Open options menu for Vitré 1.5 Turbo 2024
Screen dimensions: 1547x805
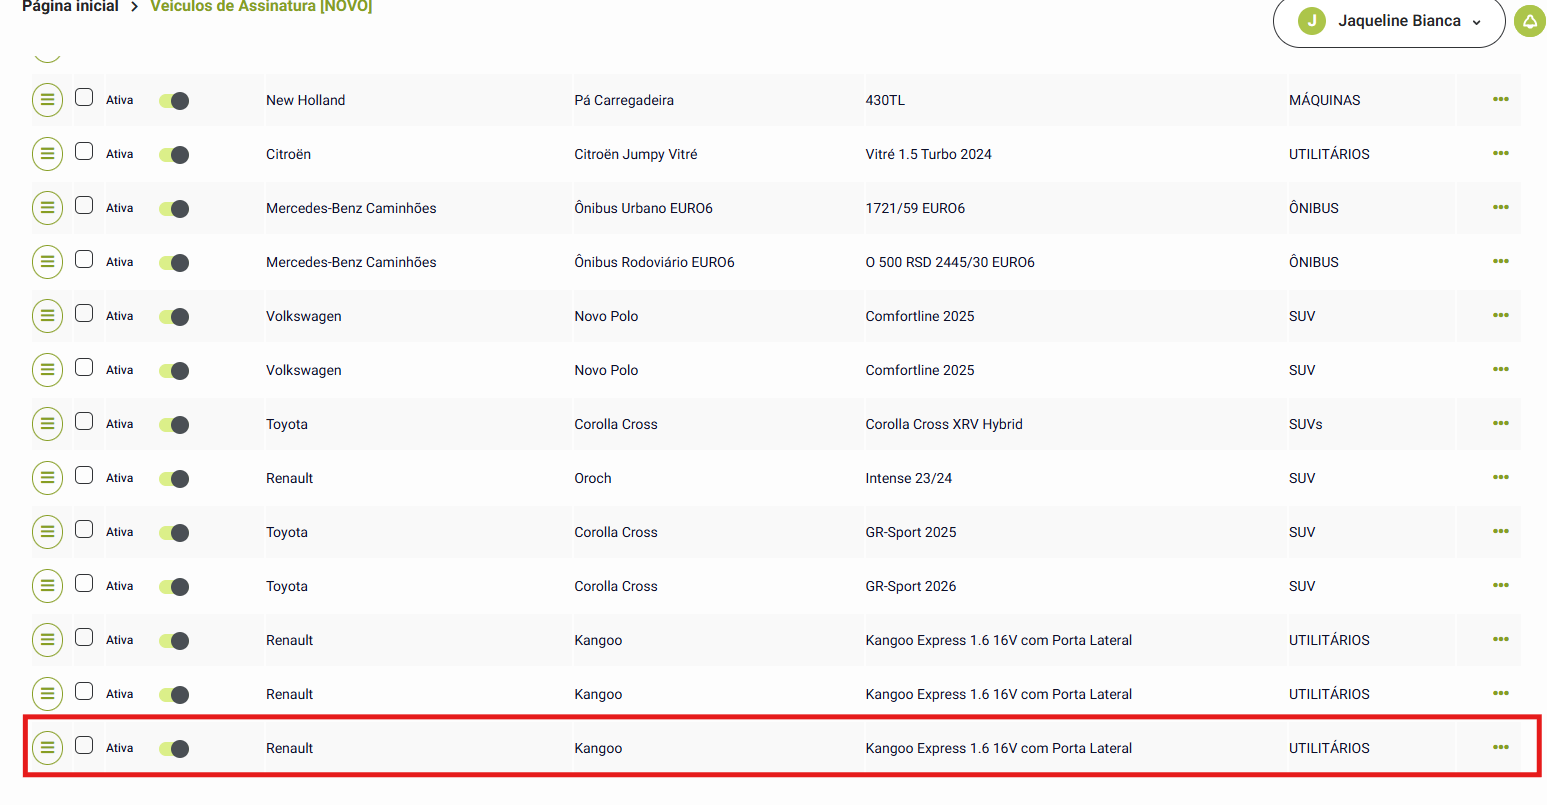click(x=1500, y=154)
